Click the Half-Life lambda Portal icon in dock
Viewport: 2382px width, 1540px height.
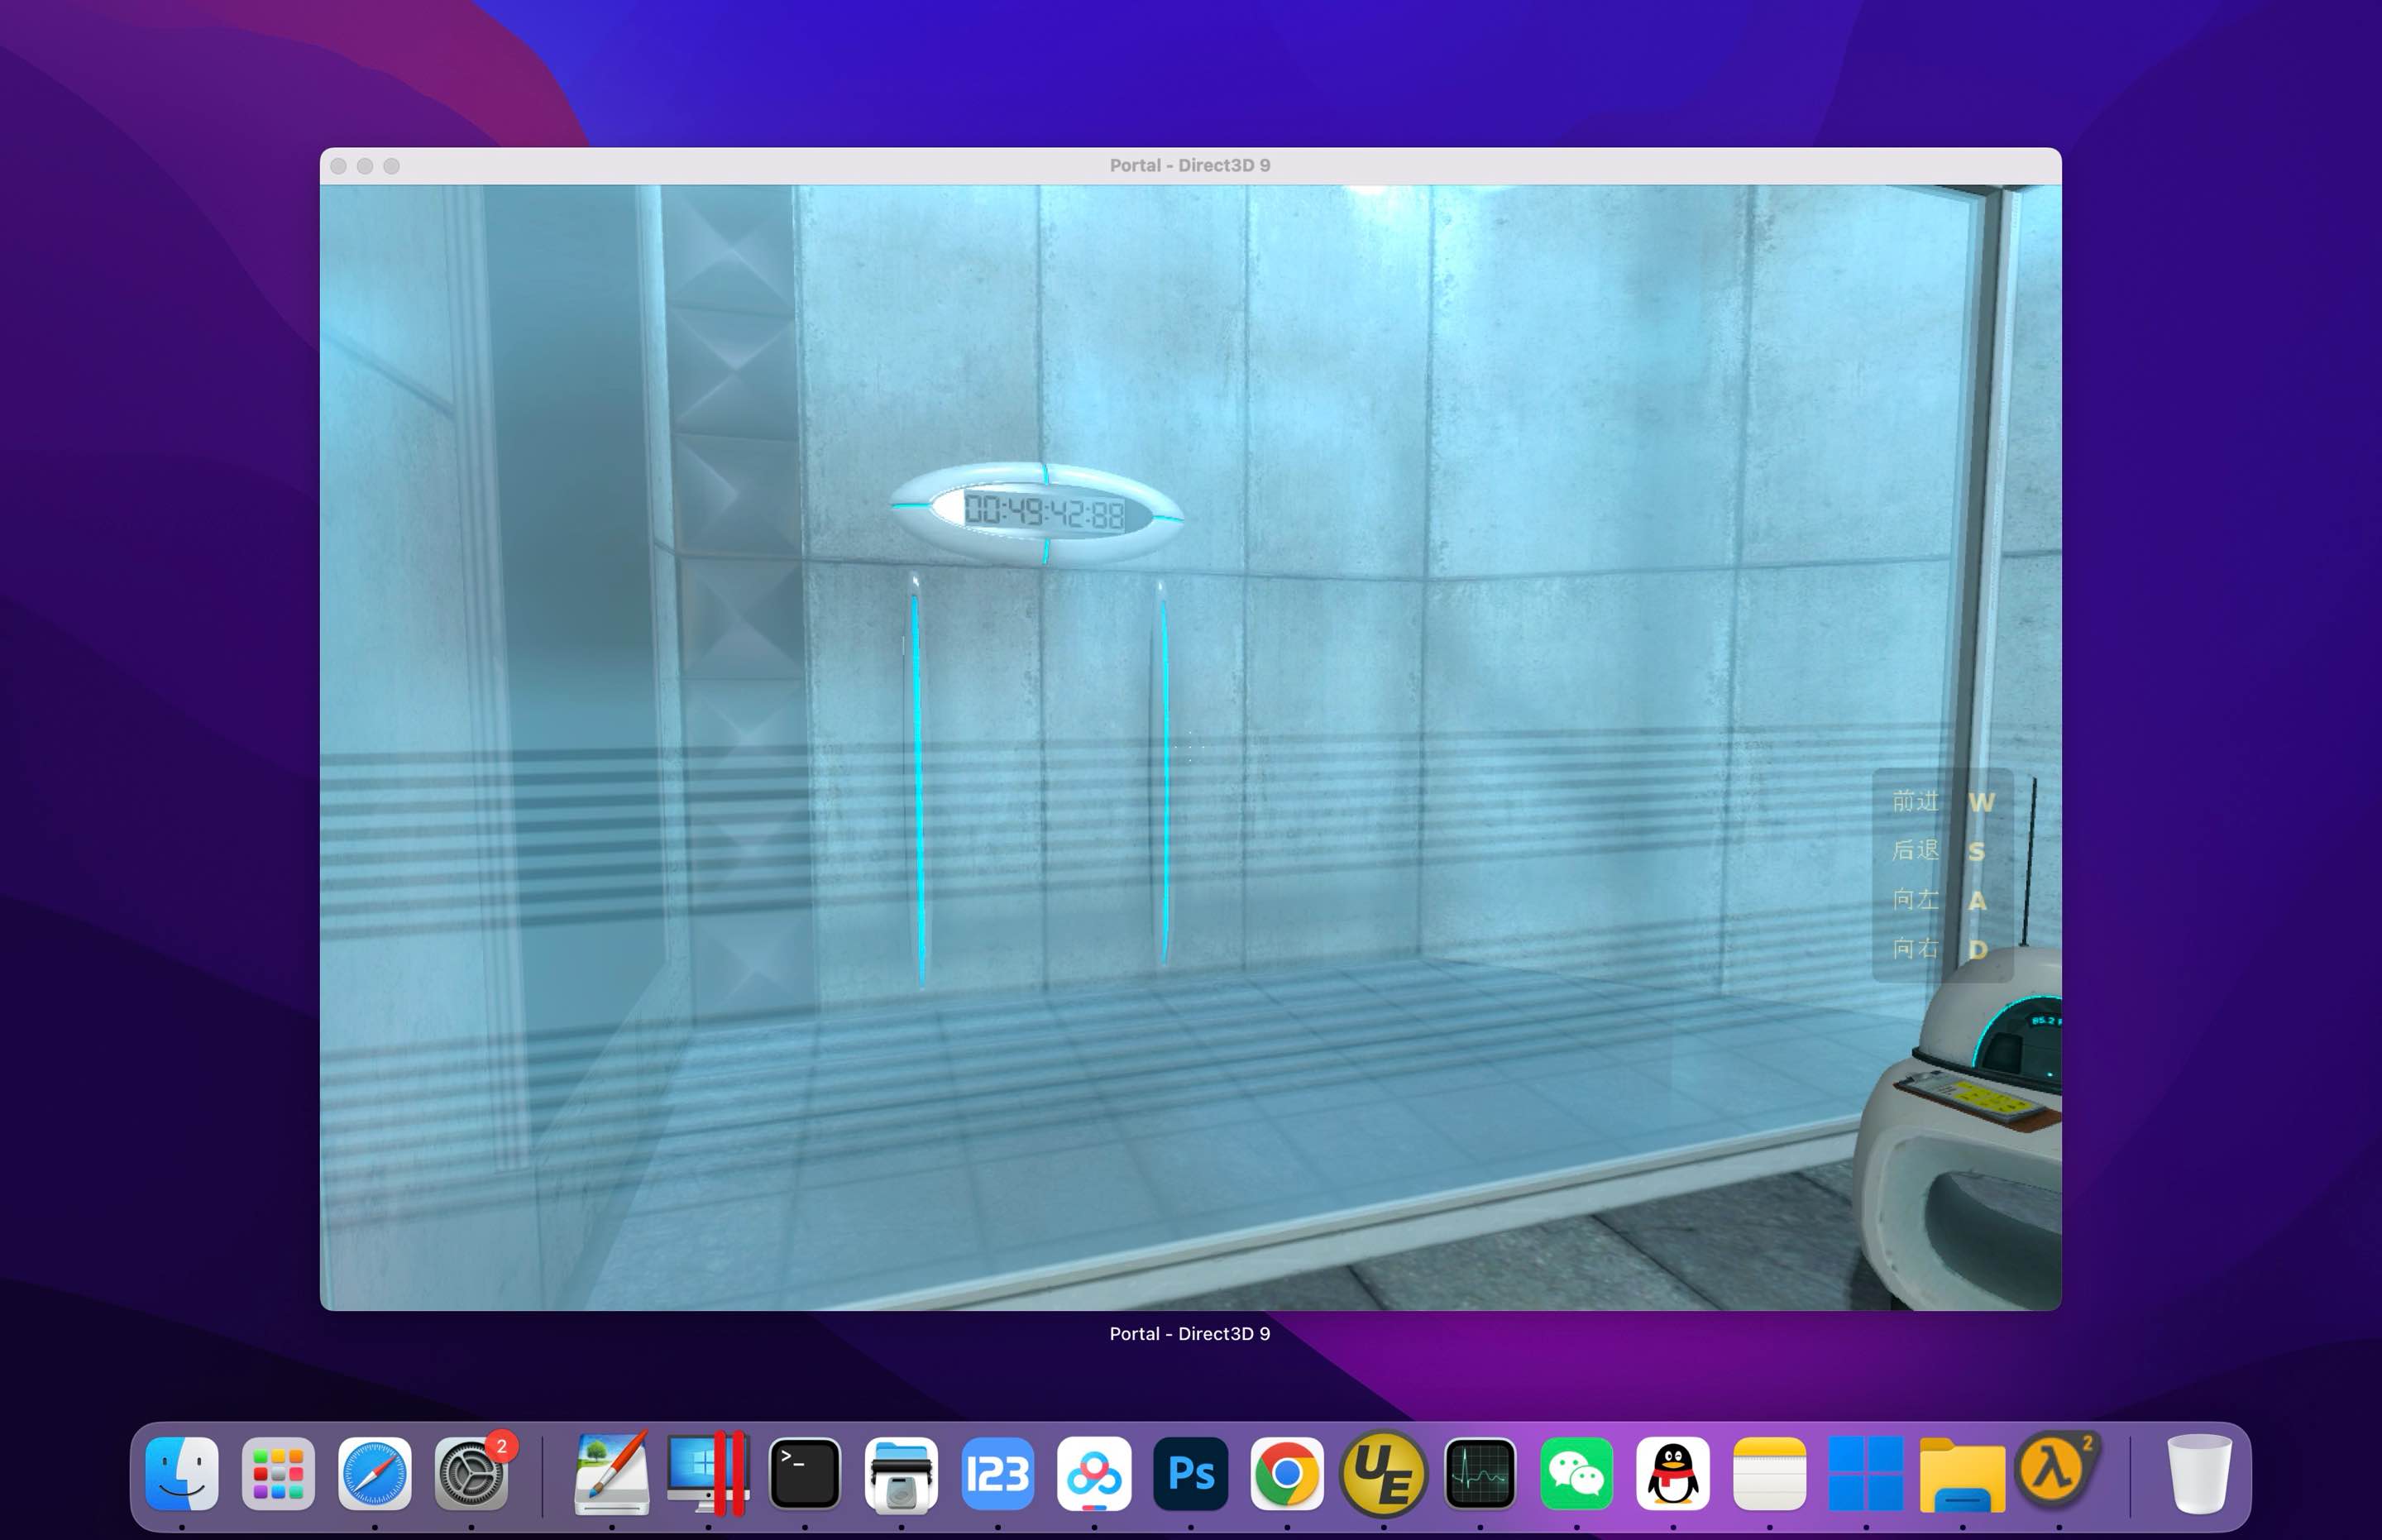click(2056, 1470)
